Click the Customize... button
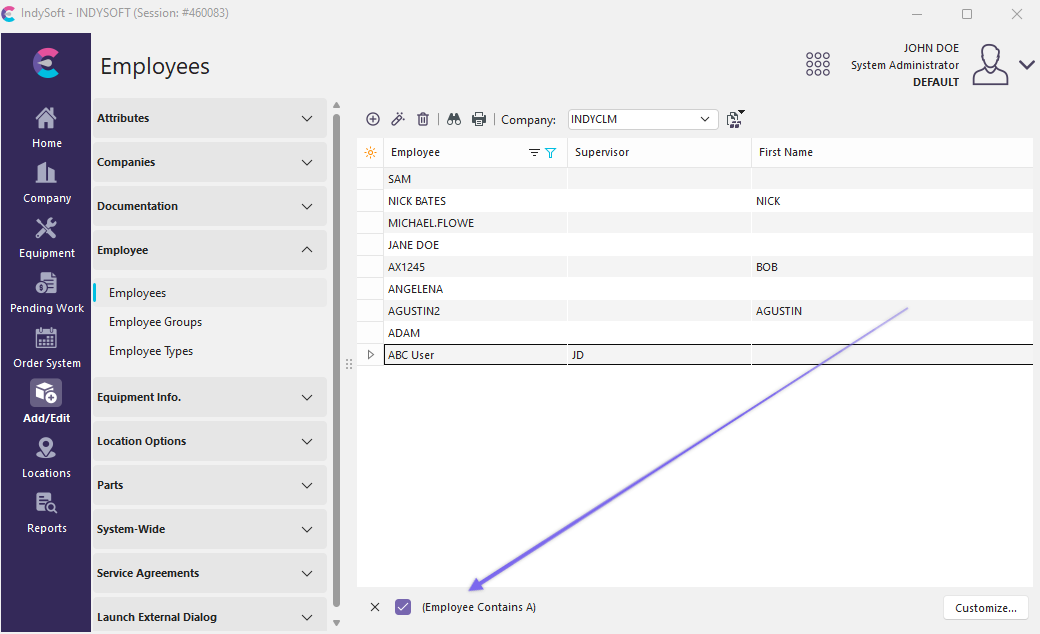The width and height of the screenshot is (1040, 634). pyautogui.click(x=985, y=607)
